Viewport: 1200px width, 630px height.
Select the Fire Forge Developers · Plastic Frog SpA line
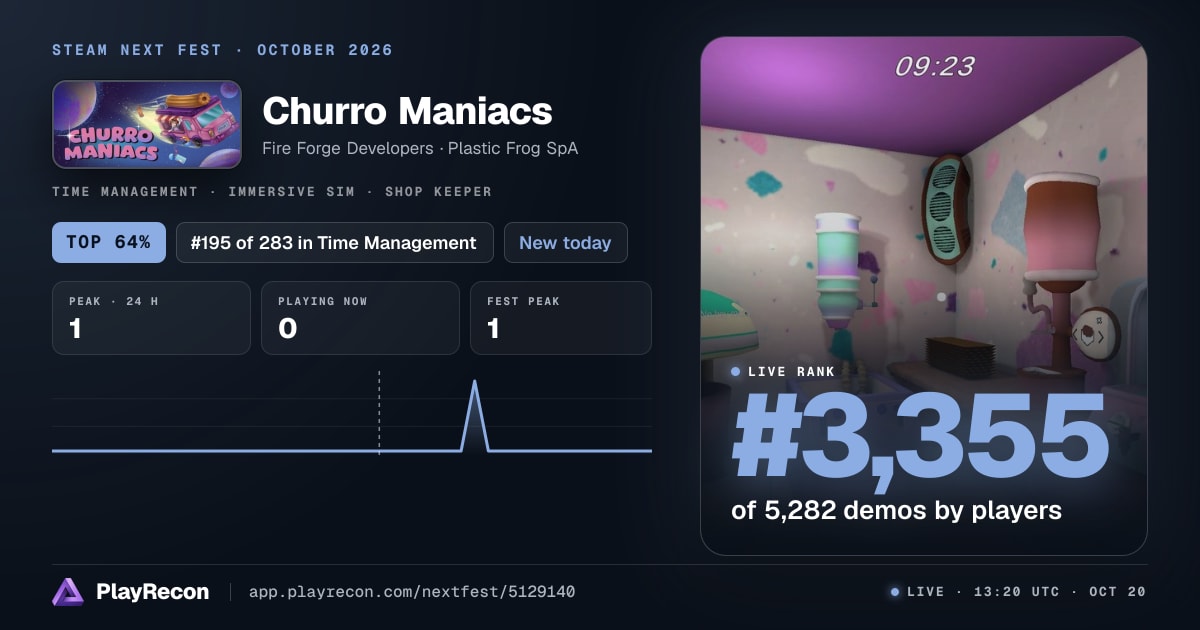pos(420,148)
